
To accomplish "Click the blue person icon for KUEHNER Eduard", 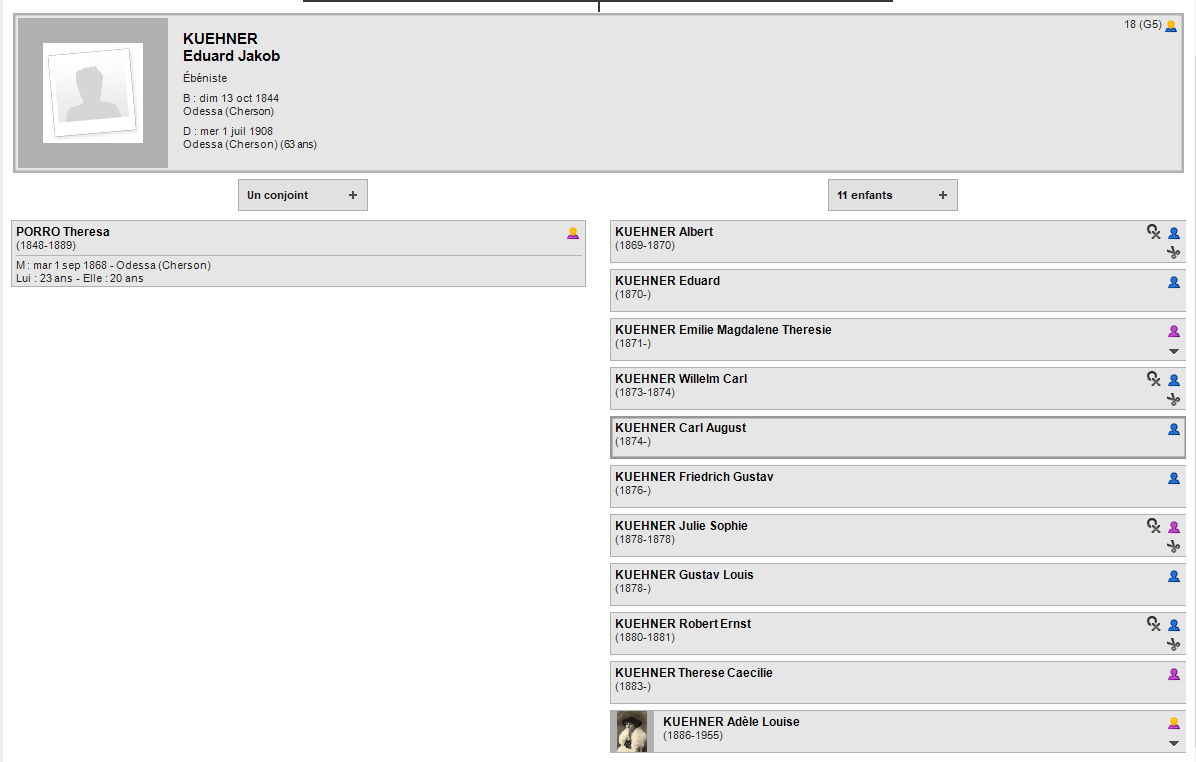I will 1174,282.
